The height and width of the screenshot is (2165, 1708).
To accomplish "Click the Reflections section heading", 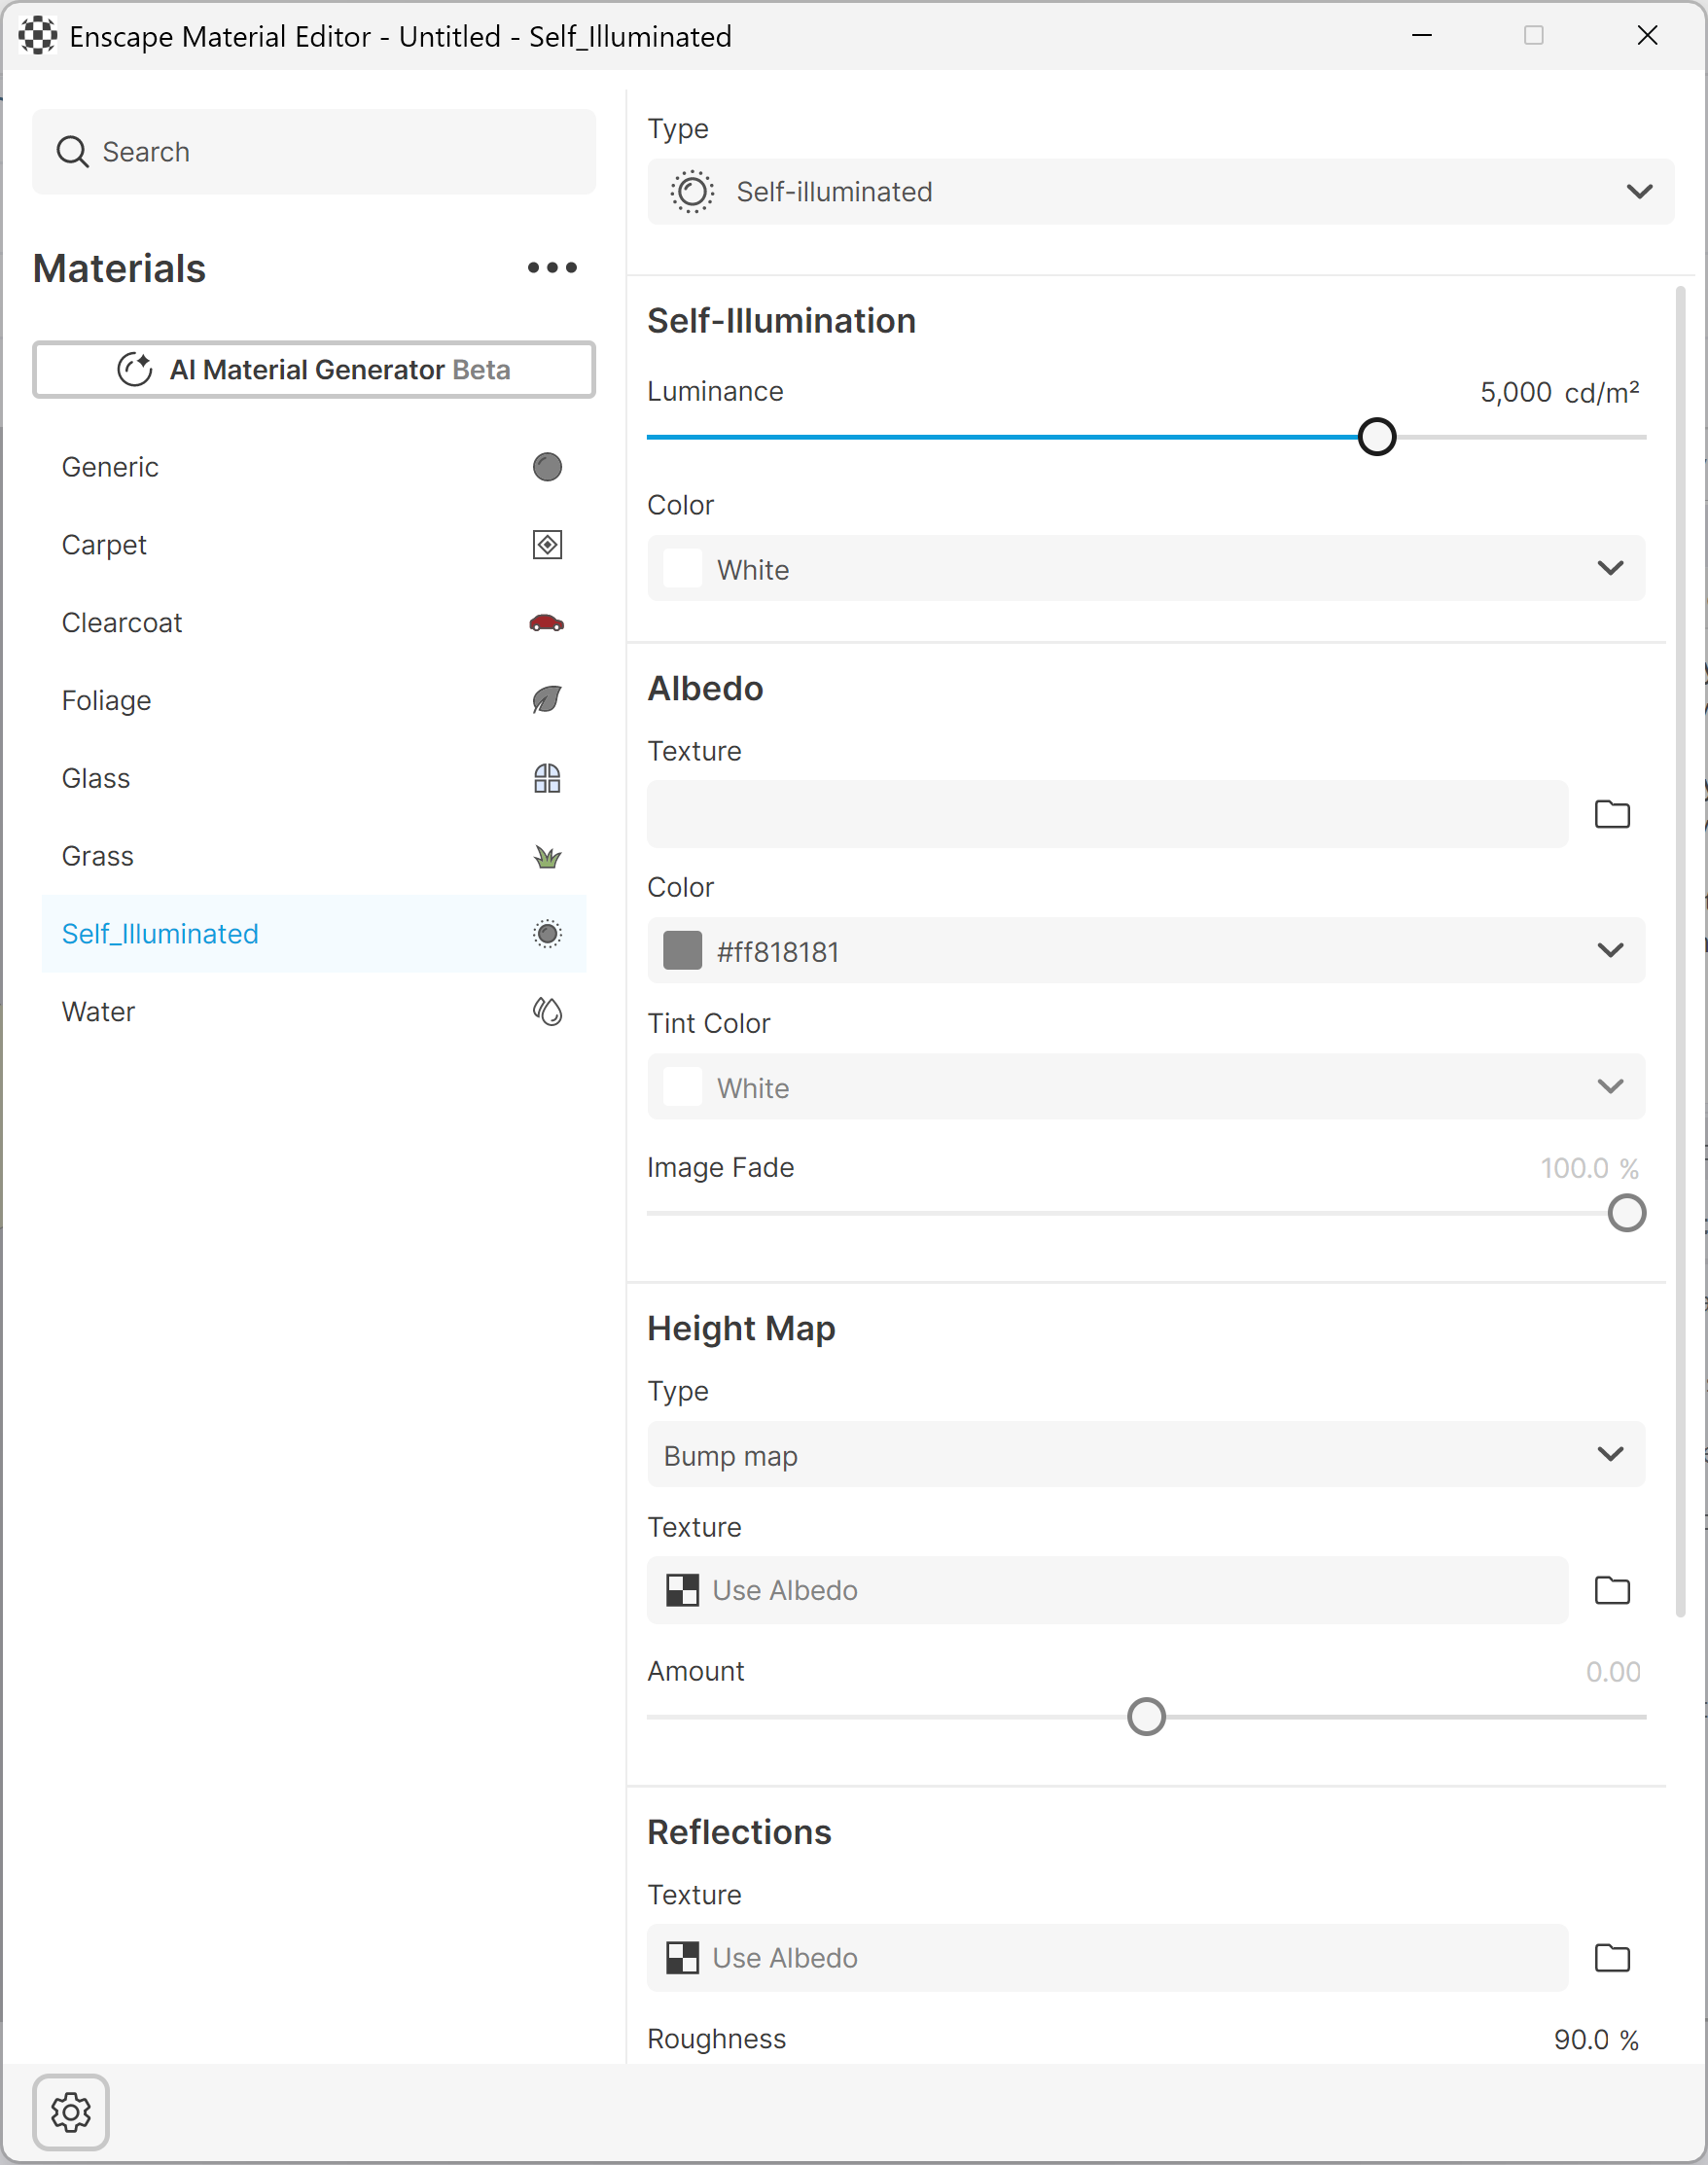I will pyautogui.click(x=739, y=1833).
